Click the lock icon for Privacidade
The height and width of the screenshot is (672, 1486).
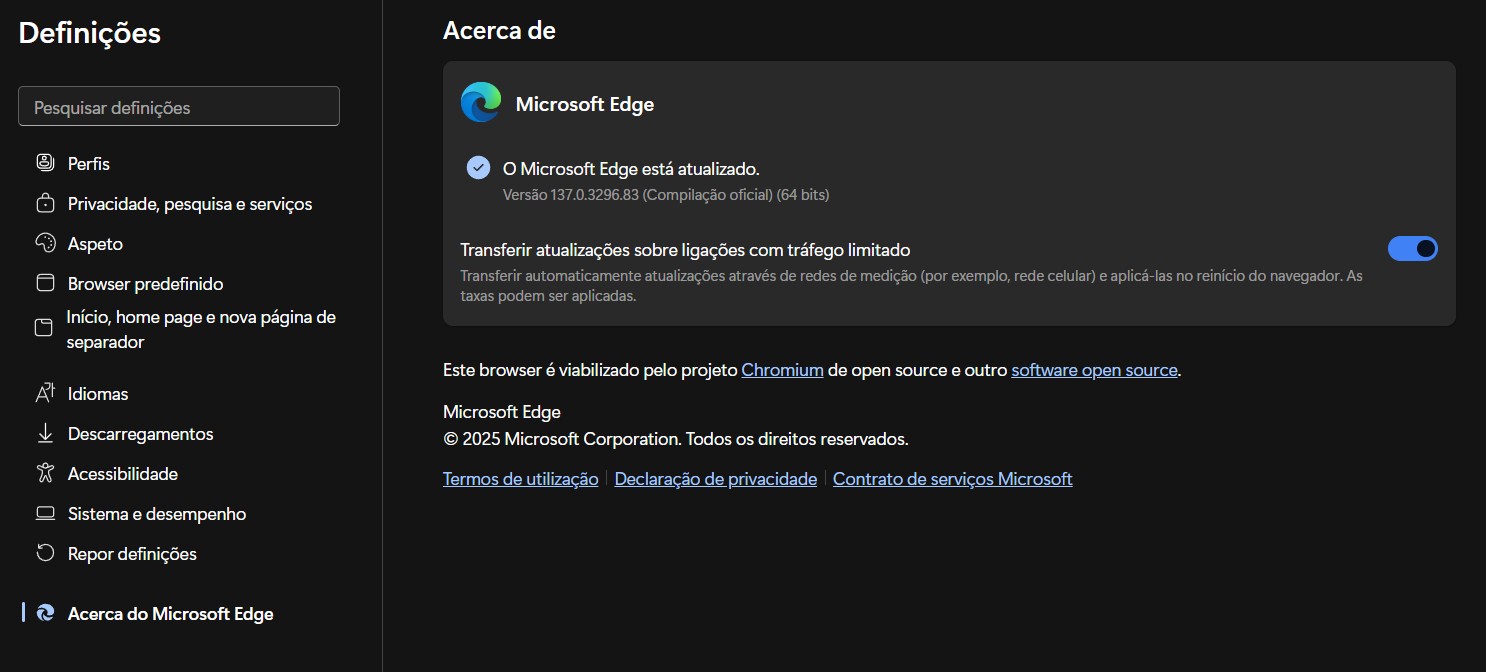pyautogui.click(x=45, y=204)
